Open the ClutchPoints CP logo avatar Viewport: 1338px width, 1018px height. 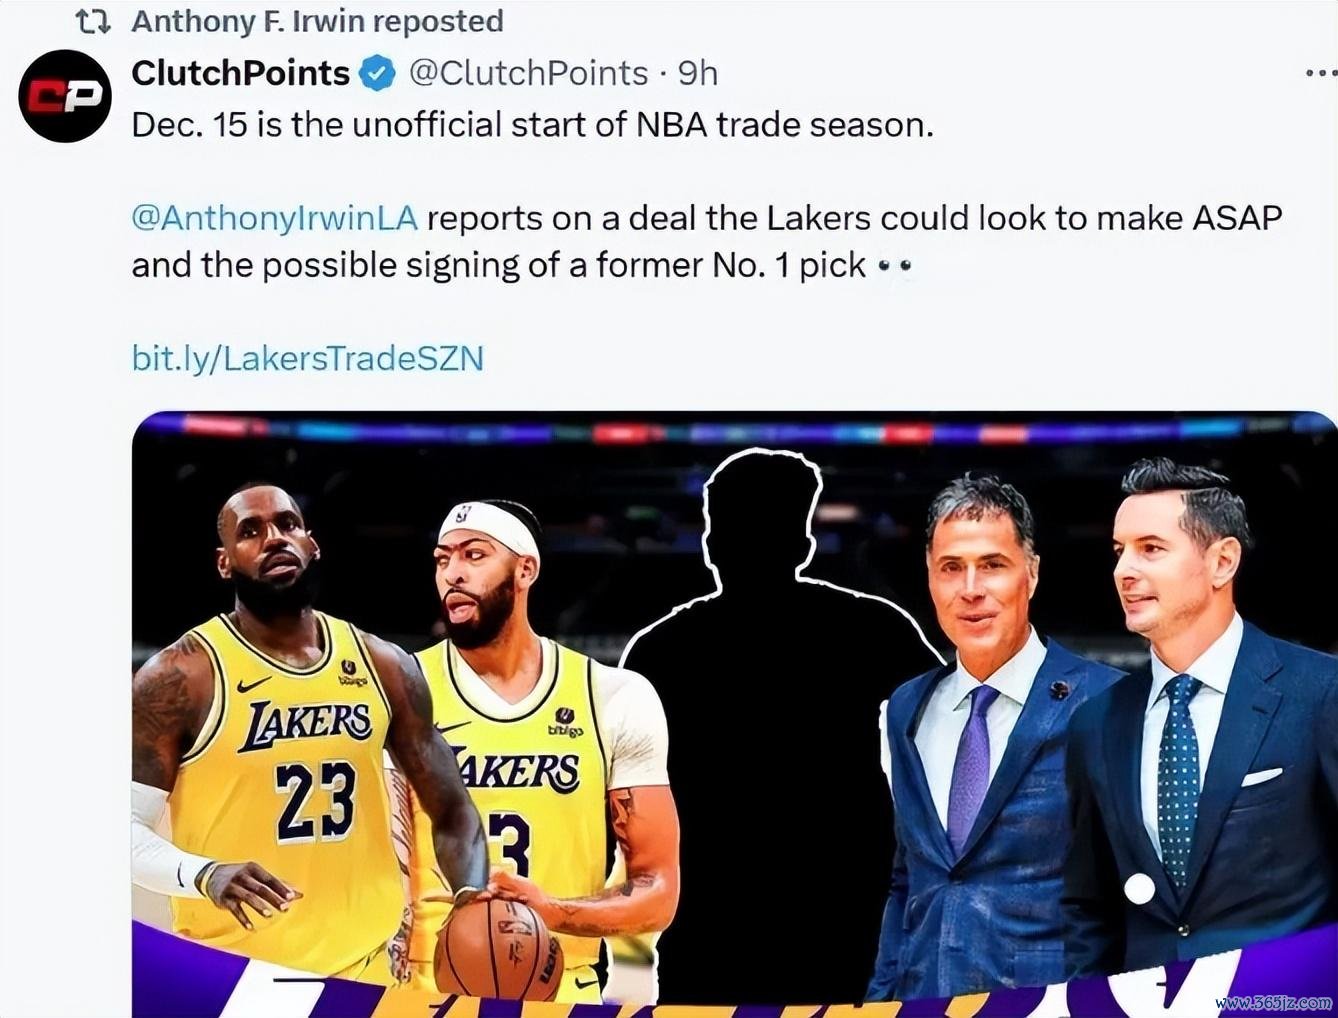pos(65,96)
